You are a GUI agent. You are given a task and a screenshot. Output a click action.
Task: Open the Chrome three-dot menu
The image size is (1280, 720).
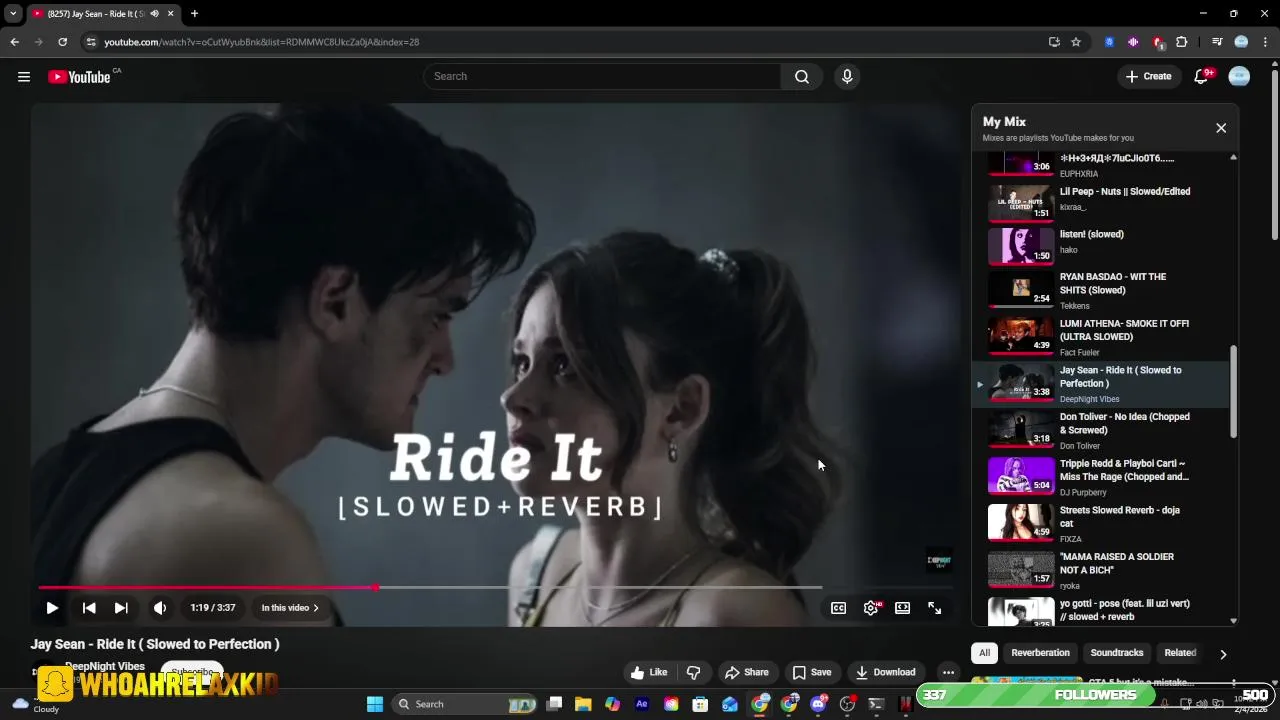[1264, 42]
